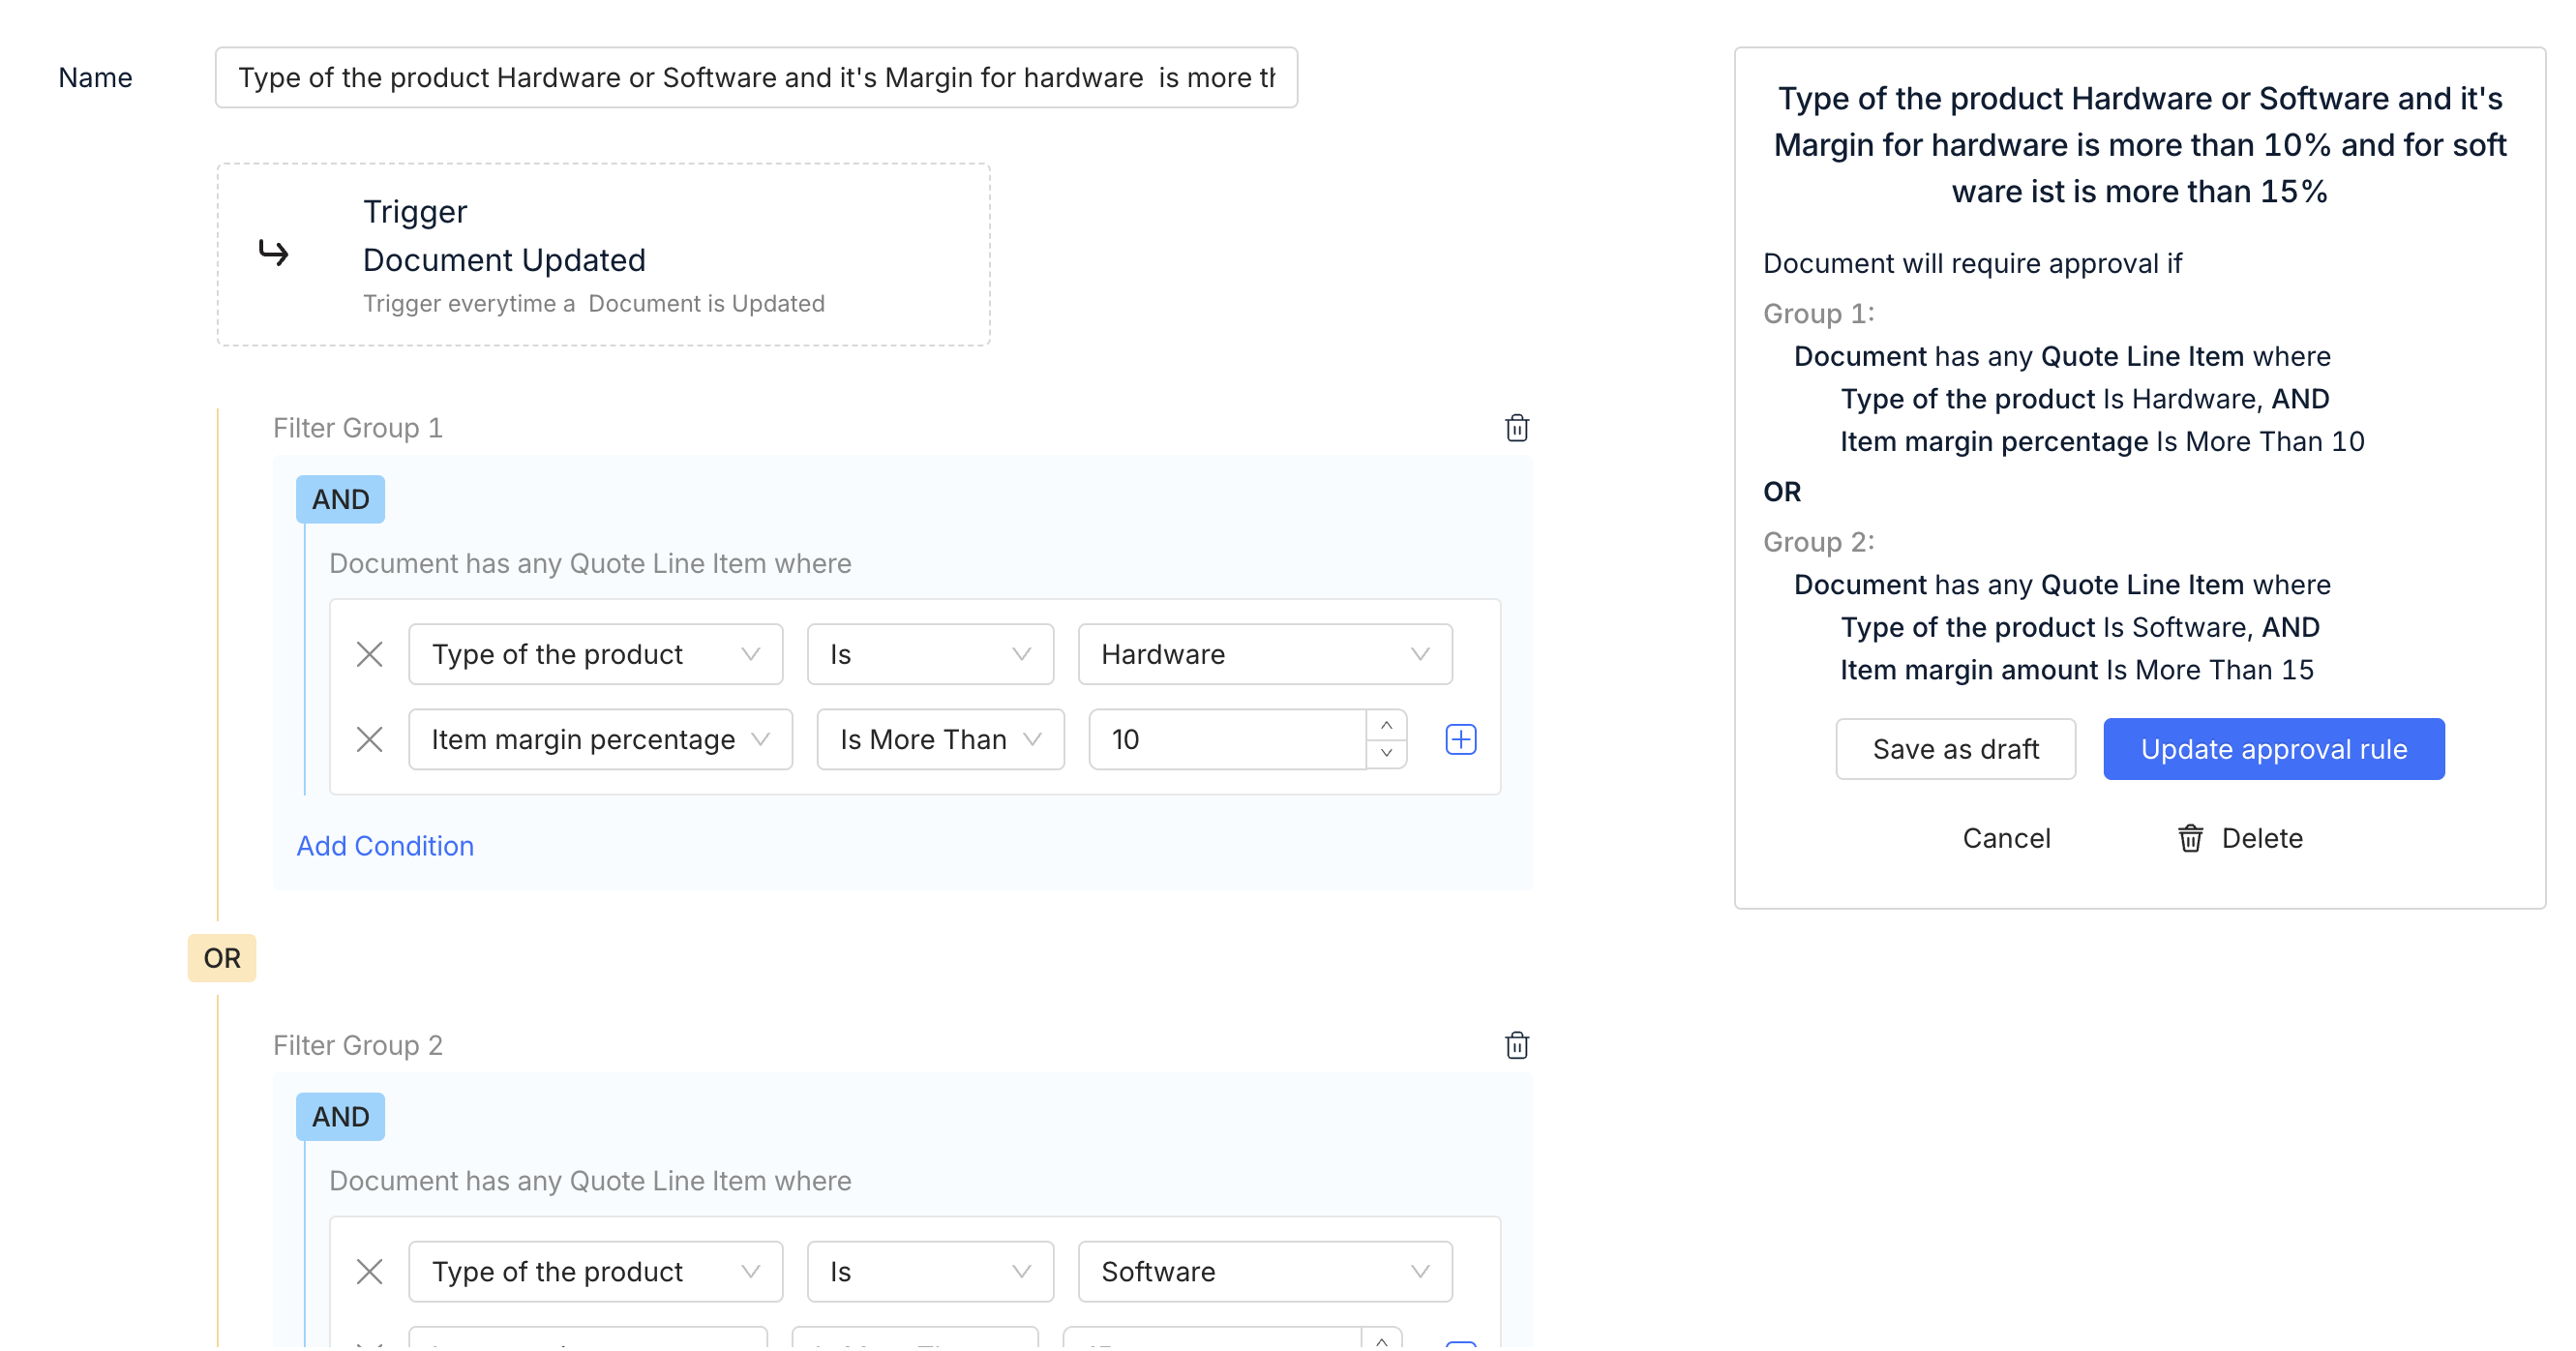Delete Filter Group 2 with trash icon
The width and height of the screenshot is (2576, 1351).
[x=1516, y=1045]
